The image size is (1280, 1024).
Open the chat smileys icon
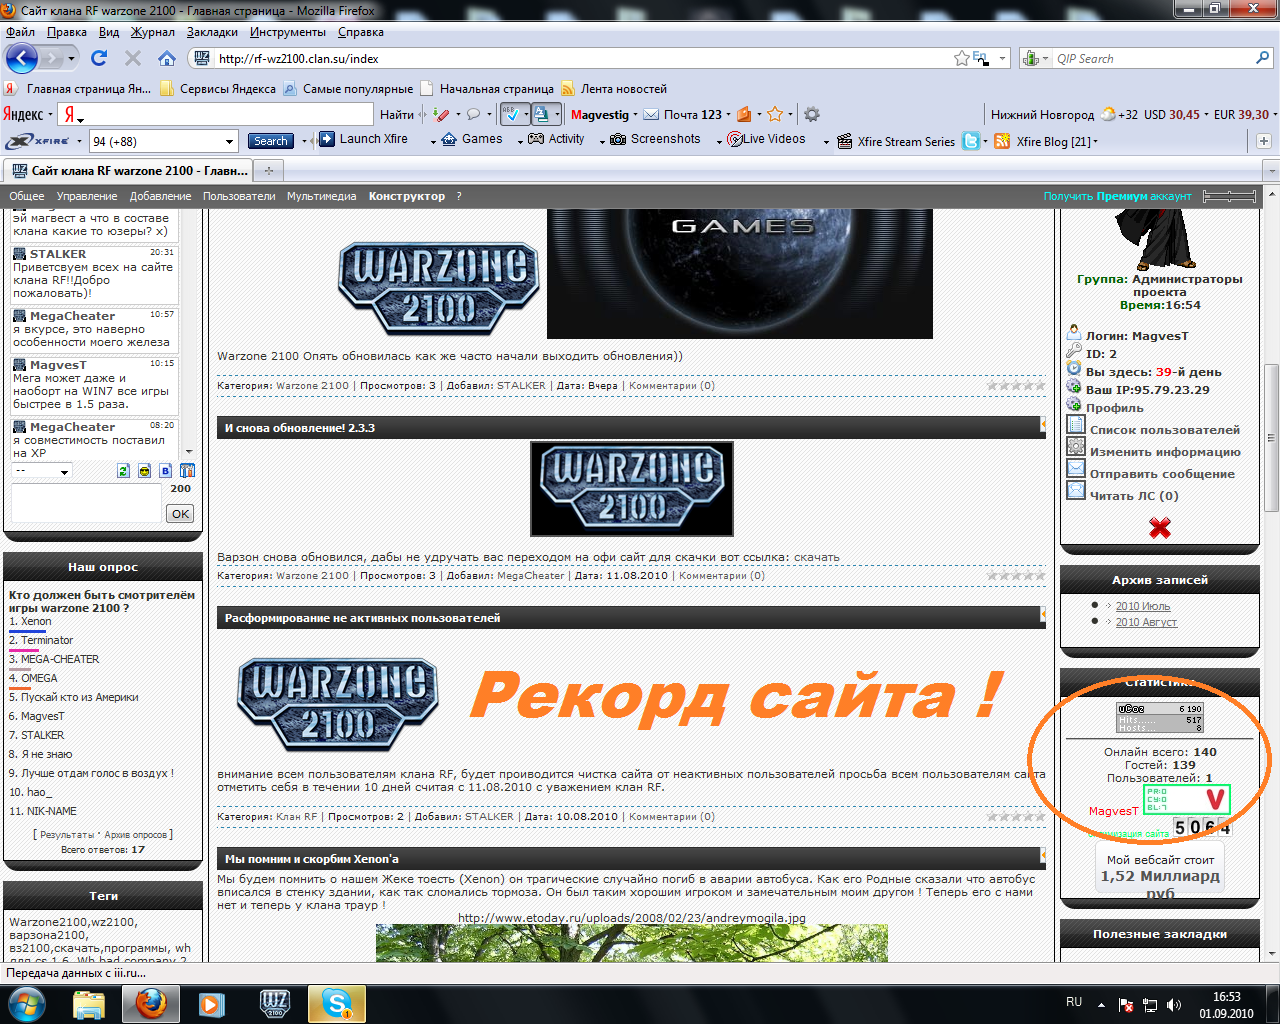(x=144, y=471)
